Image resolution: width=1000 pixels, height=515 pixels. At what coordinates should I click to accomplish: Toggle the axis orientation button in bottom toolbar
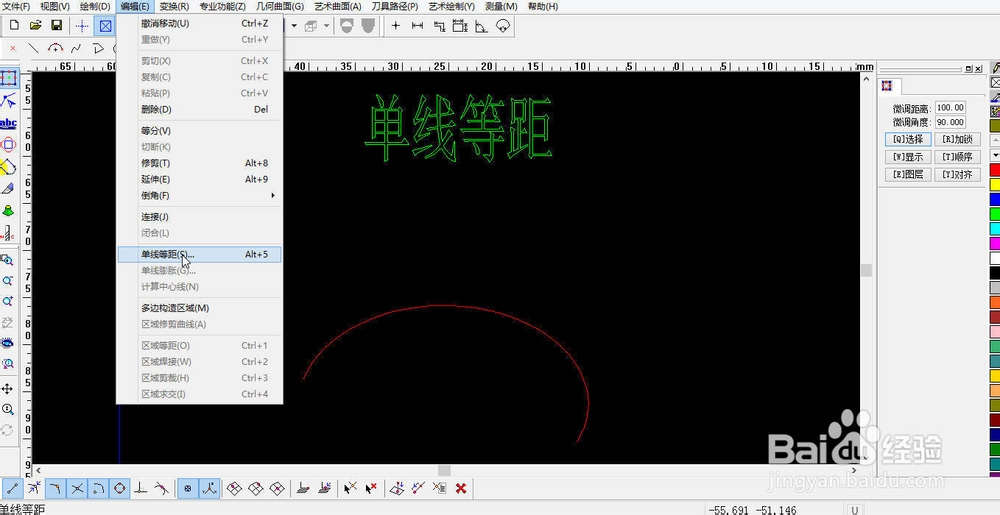[x=209, y=489]
